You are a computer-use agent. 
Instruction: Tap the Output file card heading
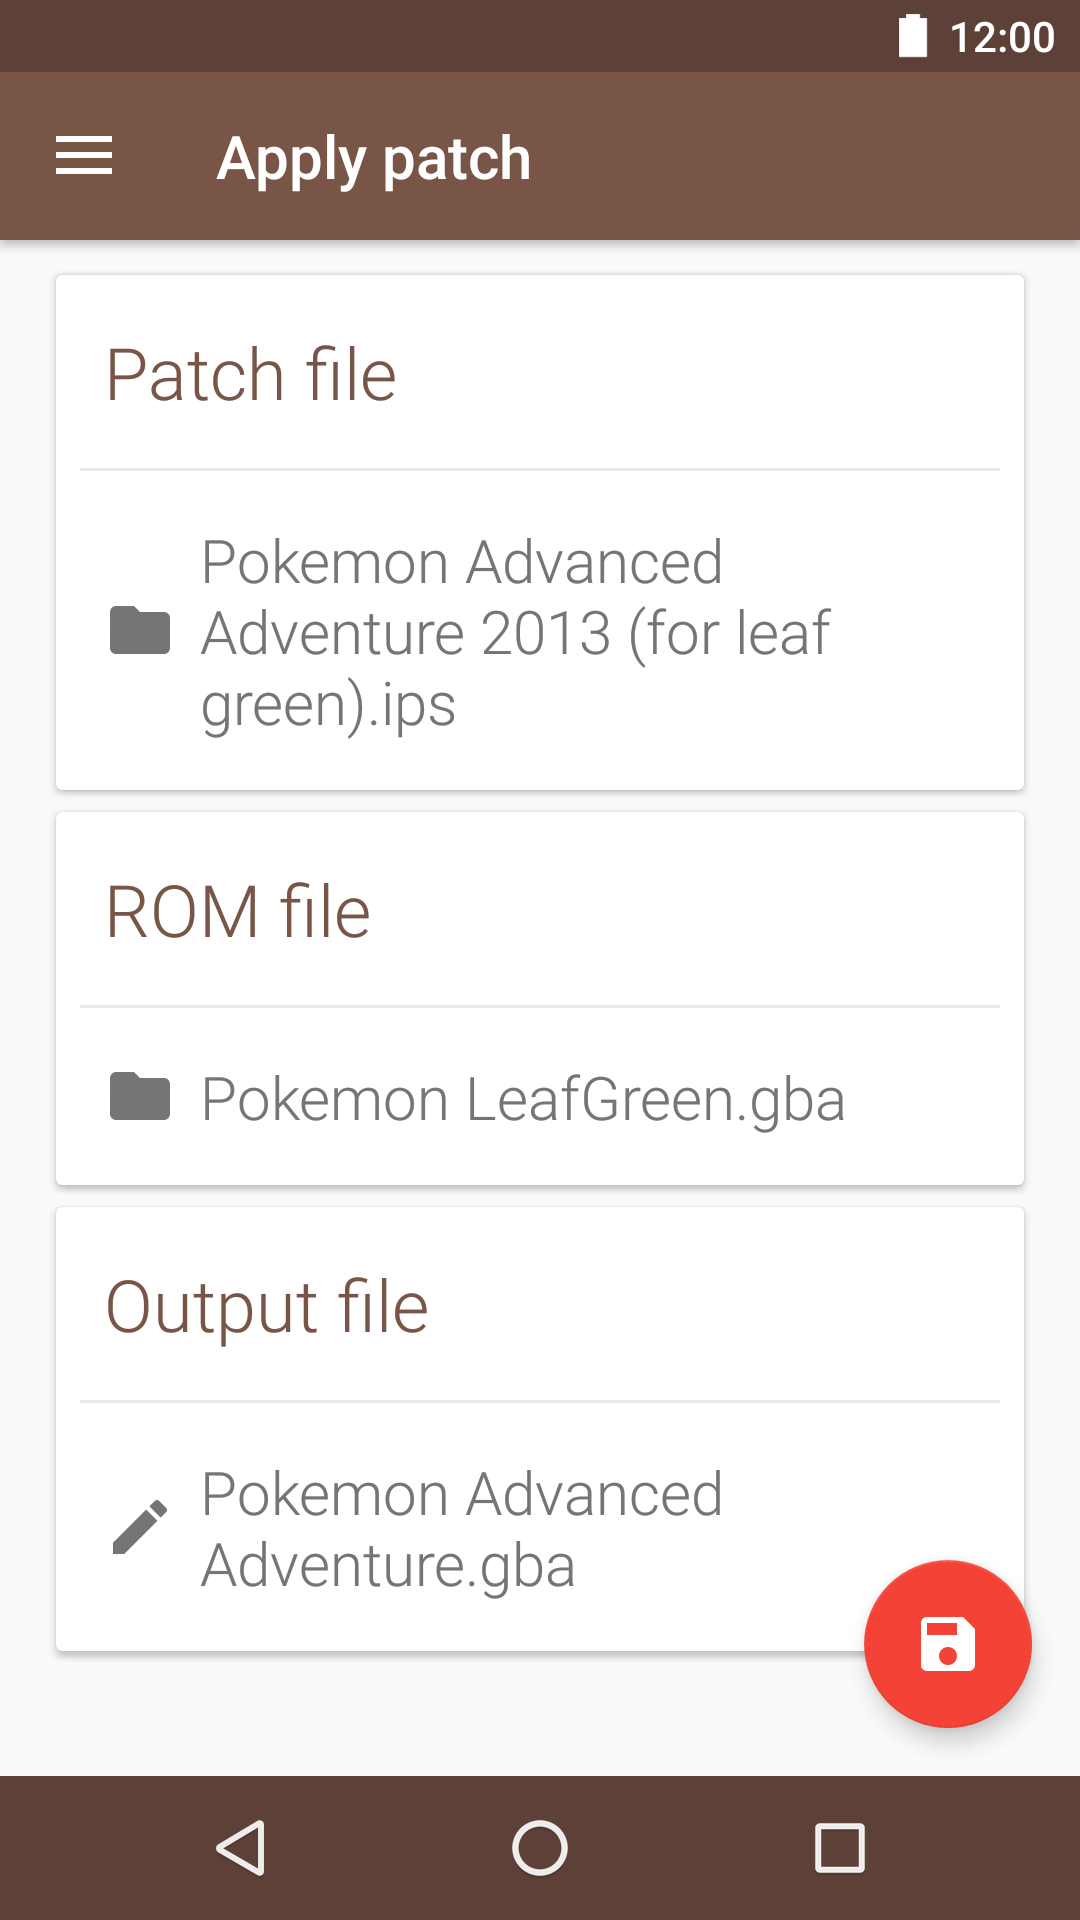tap(267, 1307)
